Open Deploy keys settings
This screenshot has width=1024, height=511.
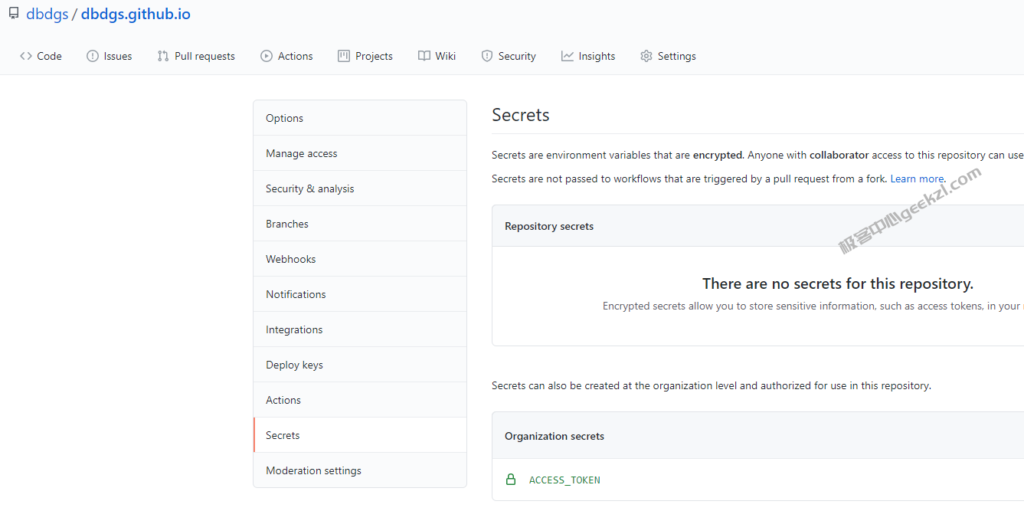coord(360,365)
